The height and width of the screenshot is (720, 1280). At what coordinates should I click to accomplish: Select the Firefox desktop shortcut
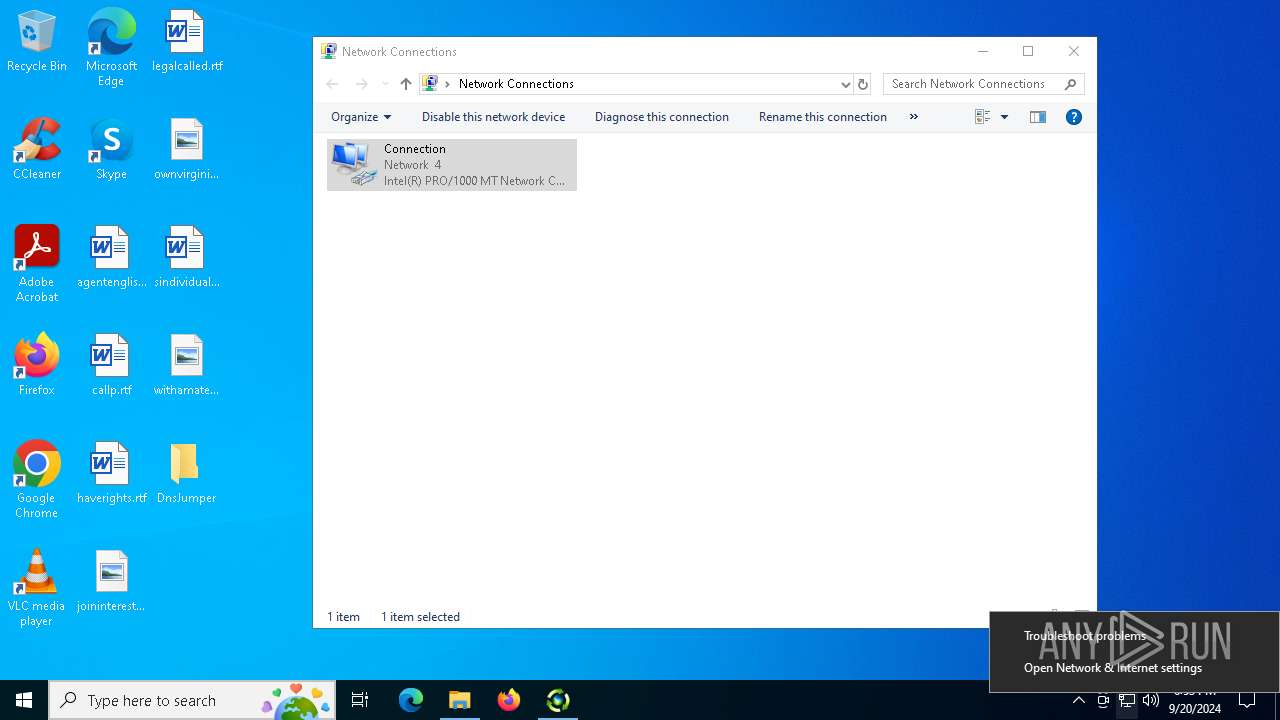(37, 366)
